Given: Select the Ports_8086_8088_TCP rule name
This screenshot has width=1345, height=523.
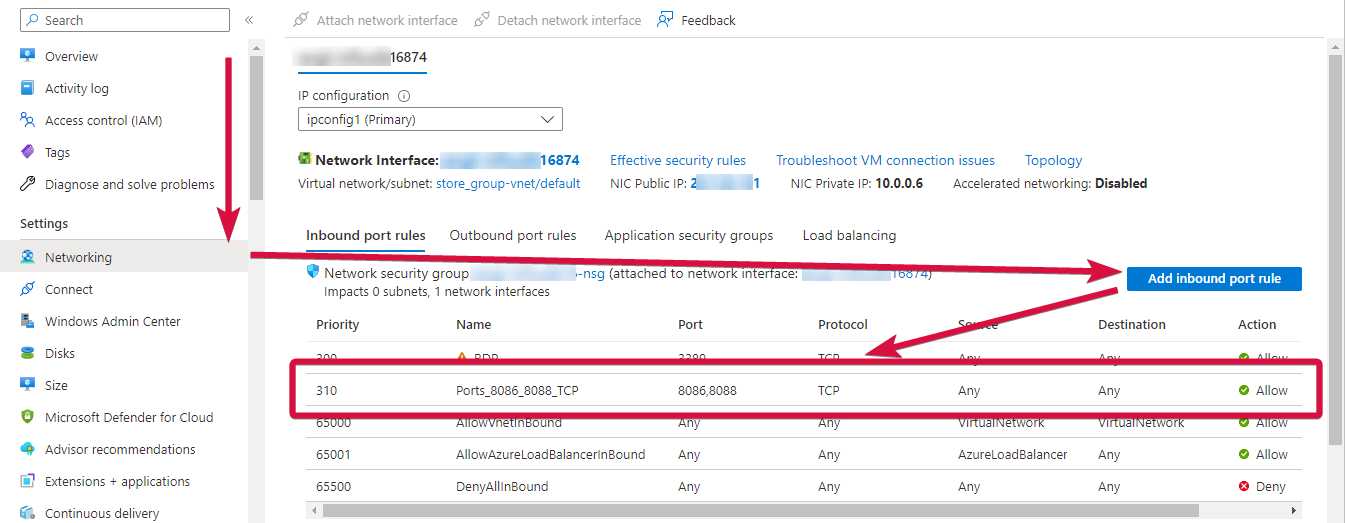Looking at the screenshot, I should [517, 391].
